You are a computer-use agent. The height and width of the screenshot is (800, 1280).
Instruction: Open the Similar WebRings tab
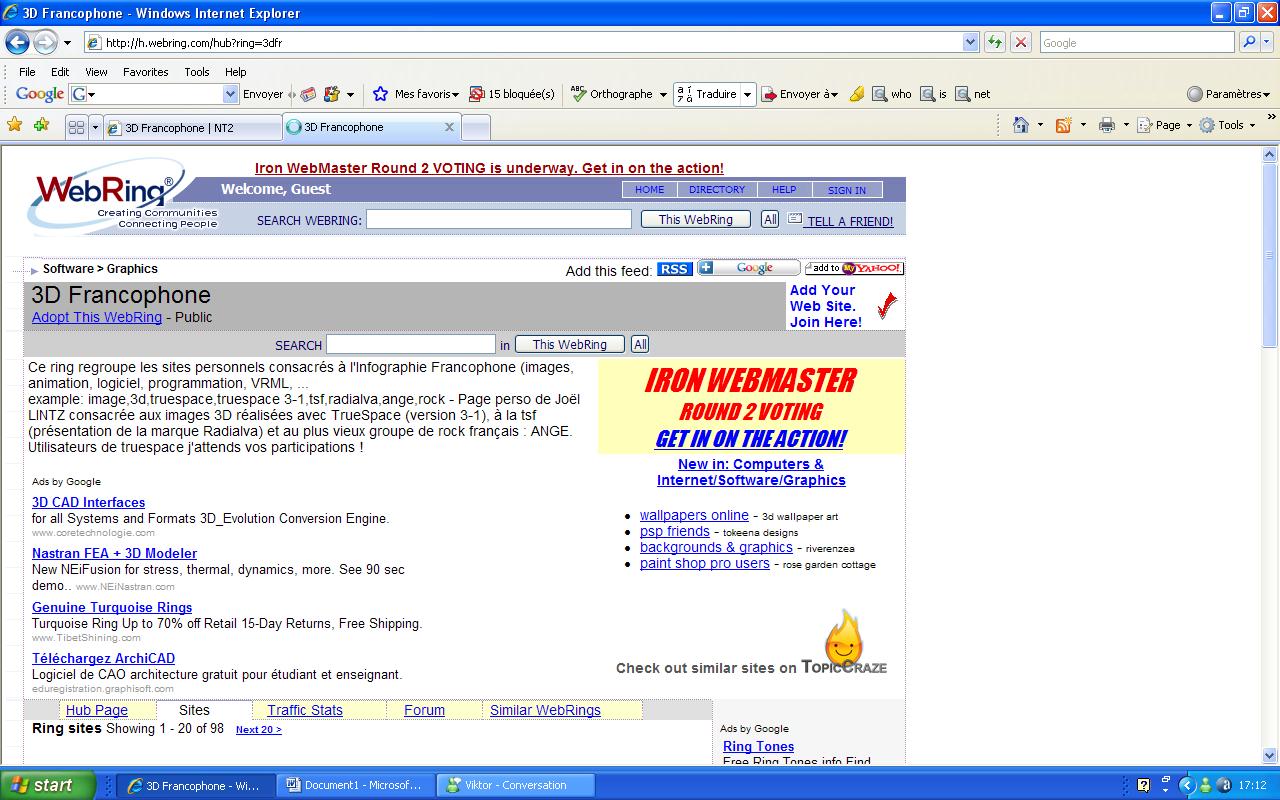(545, 710)
